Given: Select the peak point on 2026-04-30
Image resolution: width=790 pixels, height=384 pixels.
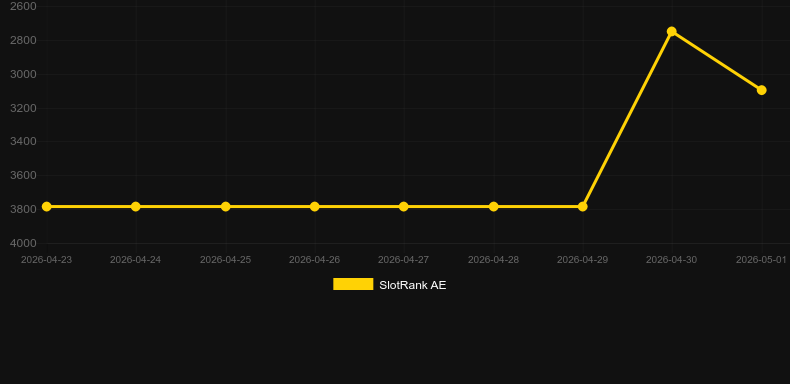Looking at the screenshot, I should (672, 32).
